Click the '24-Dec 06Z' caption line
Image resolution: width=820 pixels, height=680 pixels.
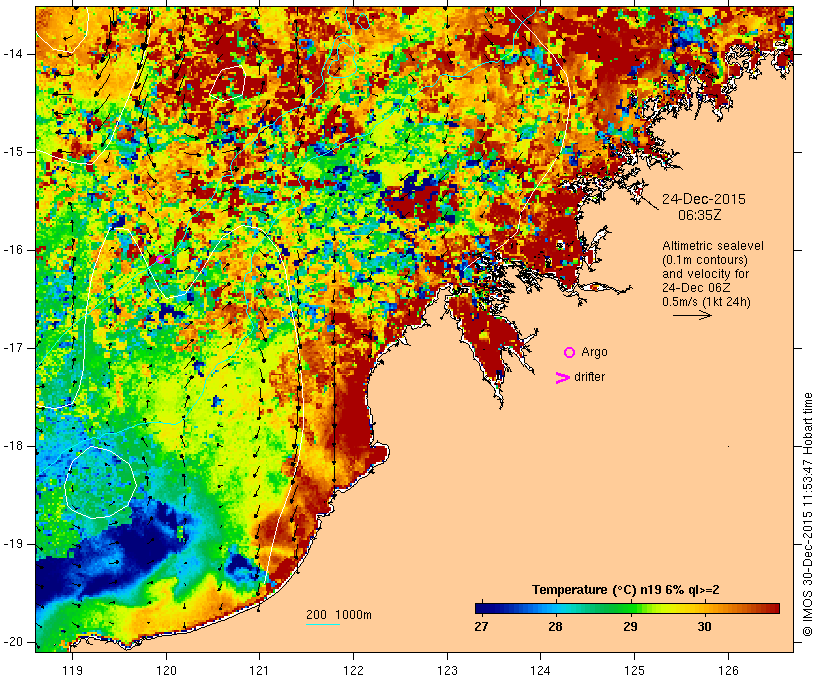[x=696, y=288]
